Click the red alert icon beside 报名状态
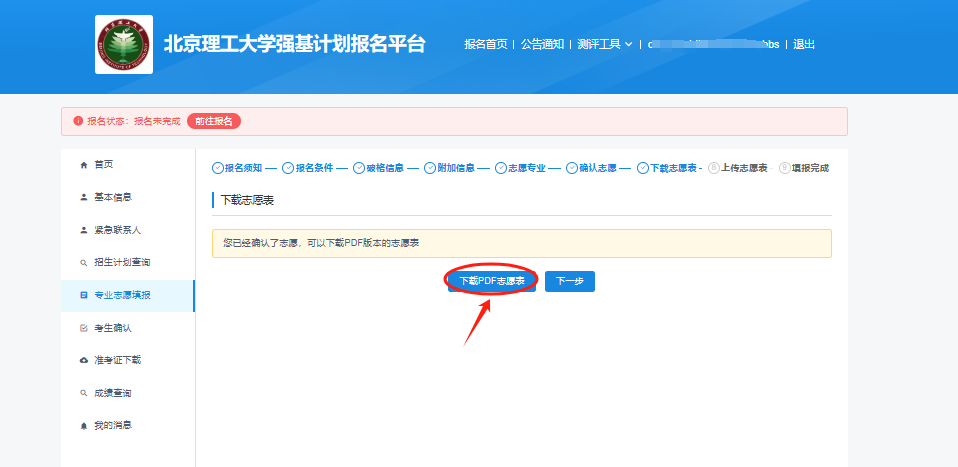 78,121
